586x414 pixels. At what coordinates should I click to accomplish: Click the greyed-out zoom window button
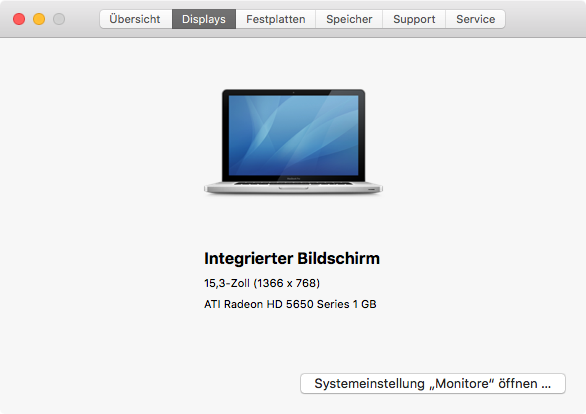[x=59, y=19]
